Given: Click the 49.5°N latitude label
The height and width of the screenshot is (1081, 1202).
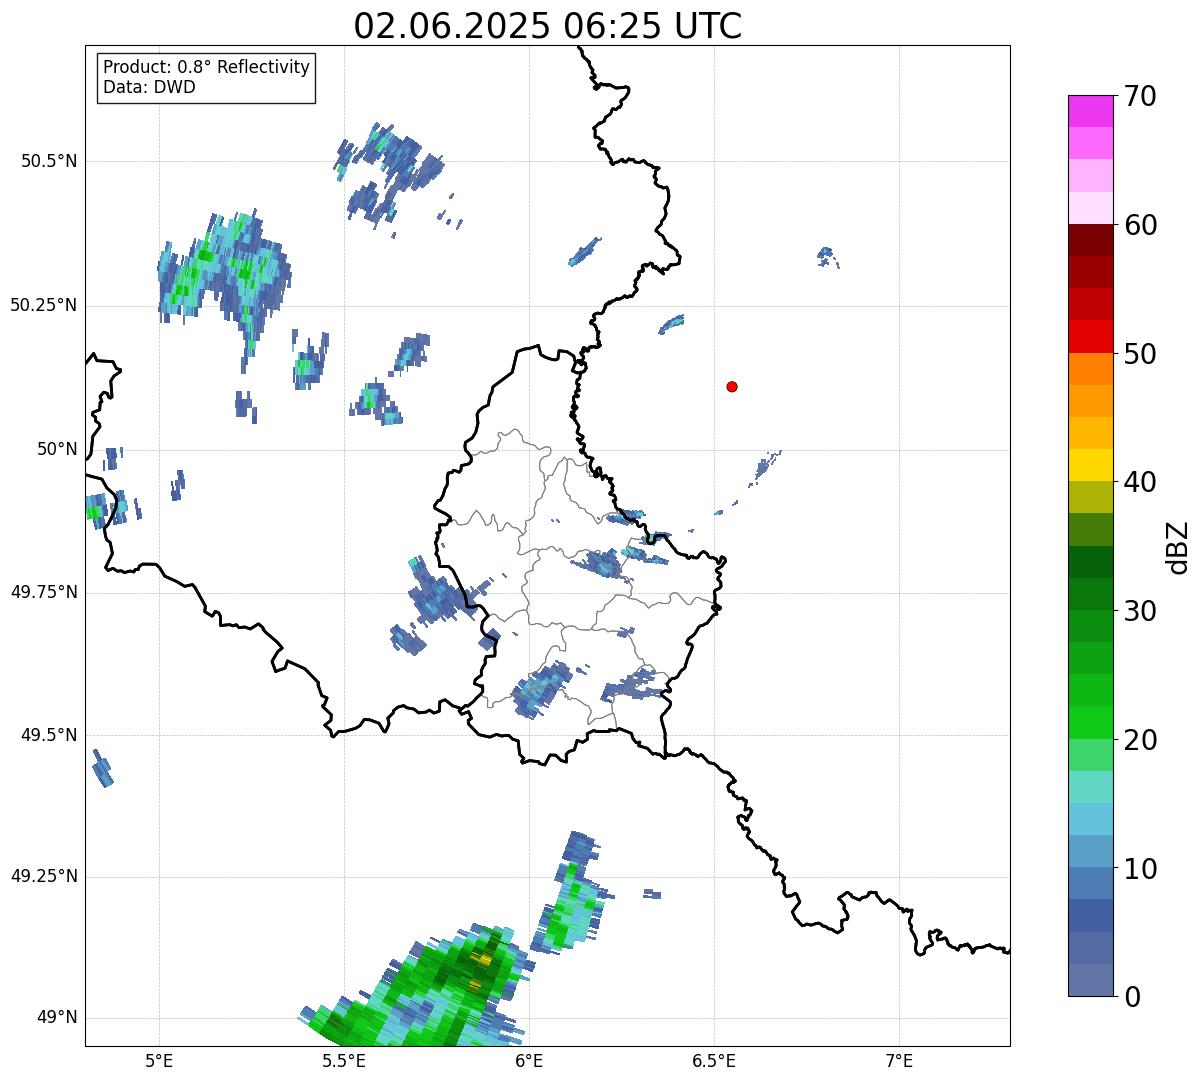Looking at the screenshot, I should pos(49,735).
